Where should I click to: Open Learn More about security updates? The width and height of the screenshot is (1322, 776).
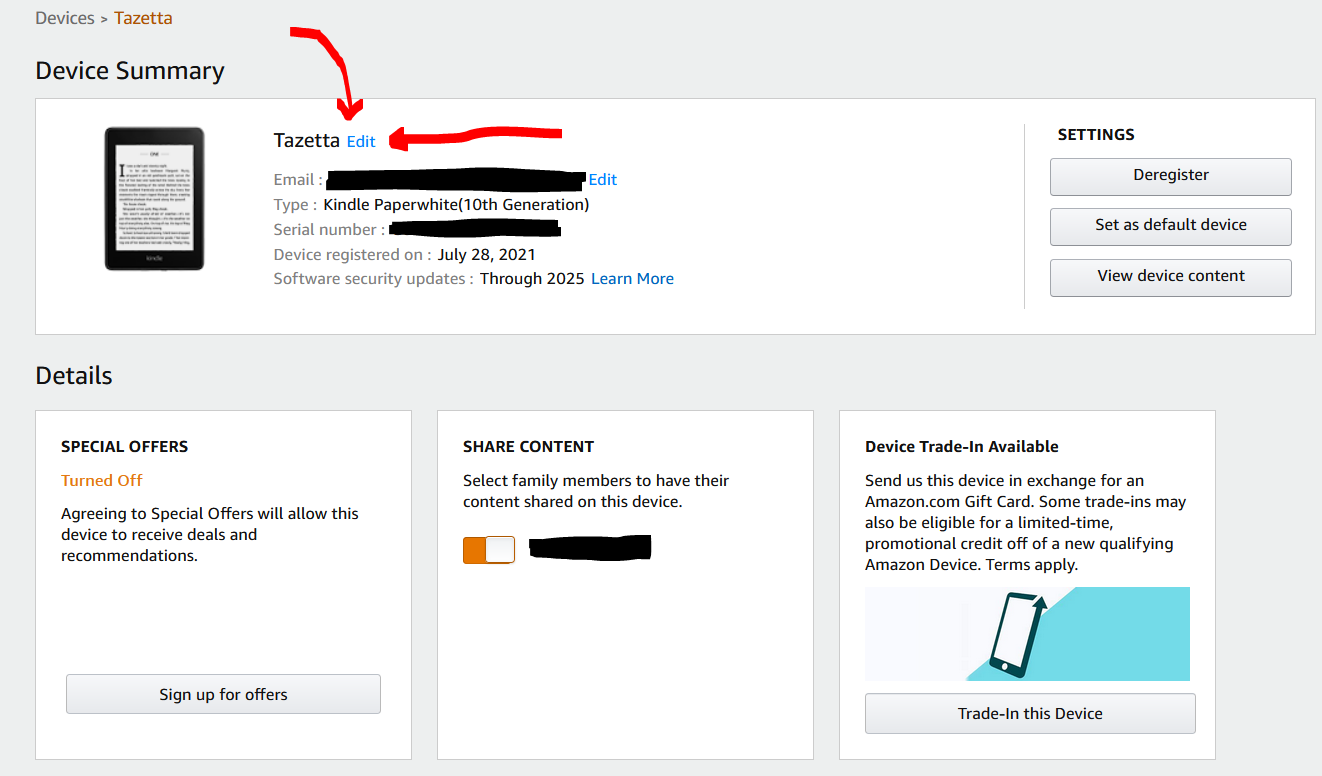tap(632, 279)
